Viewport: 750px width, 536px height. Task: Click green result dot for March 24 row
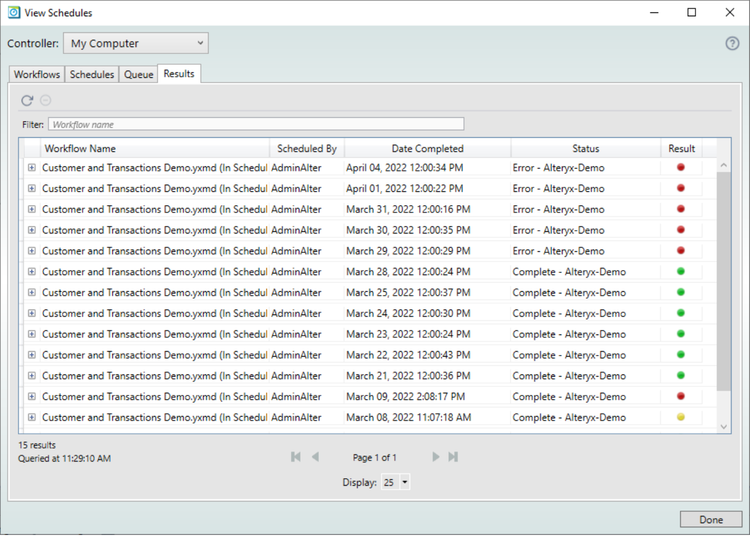pyautogui.click(x=681, y=313)
